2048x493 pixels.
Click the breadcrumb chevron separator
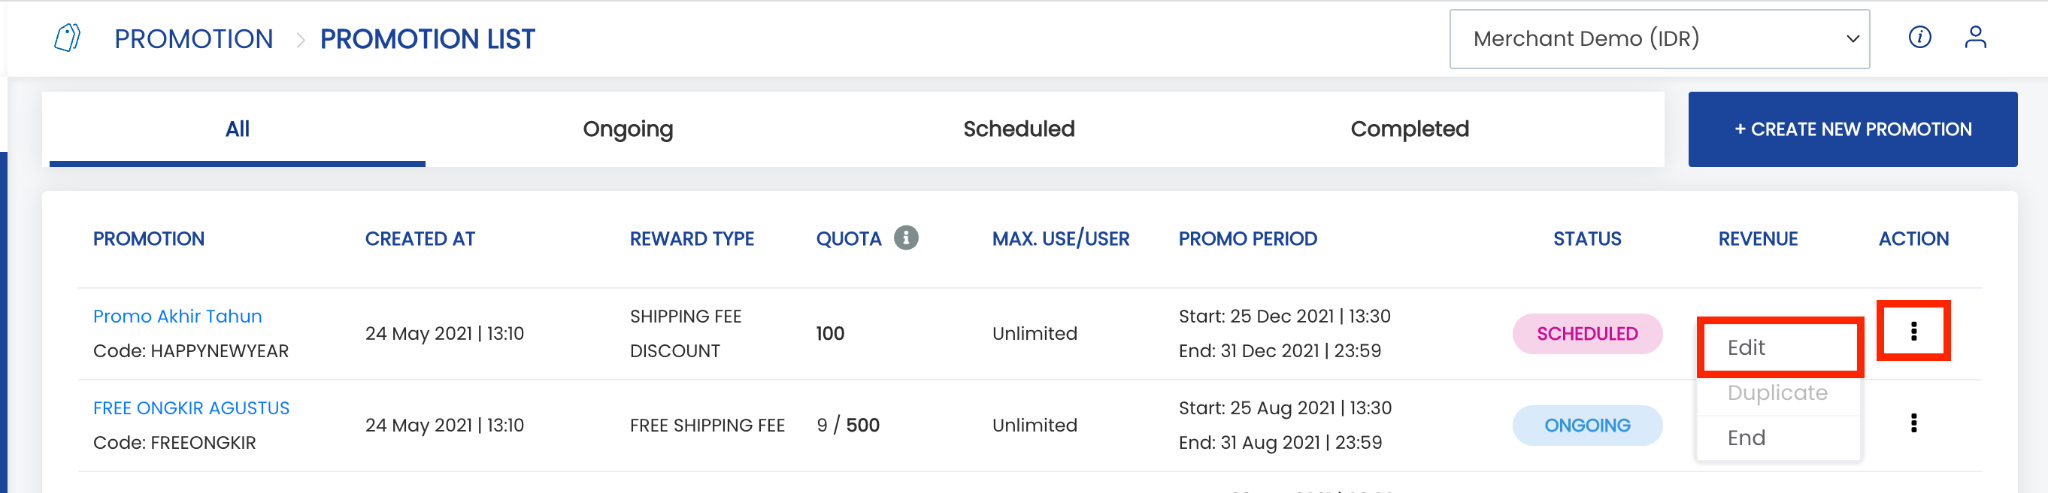(299, 39)
